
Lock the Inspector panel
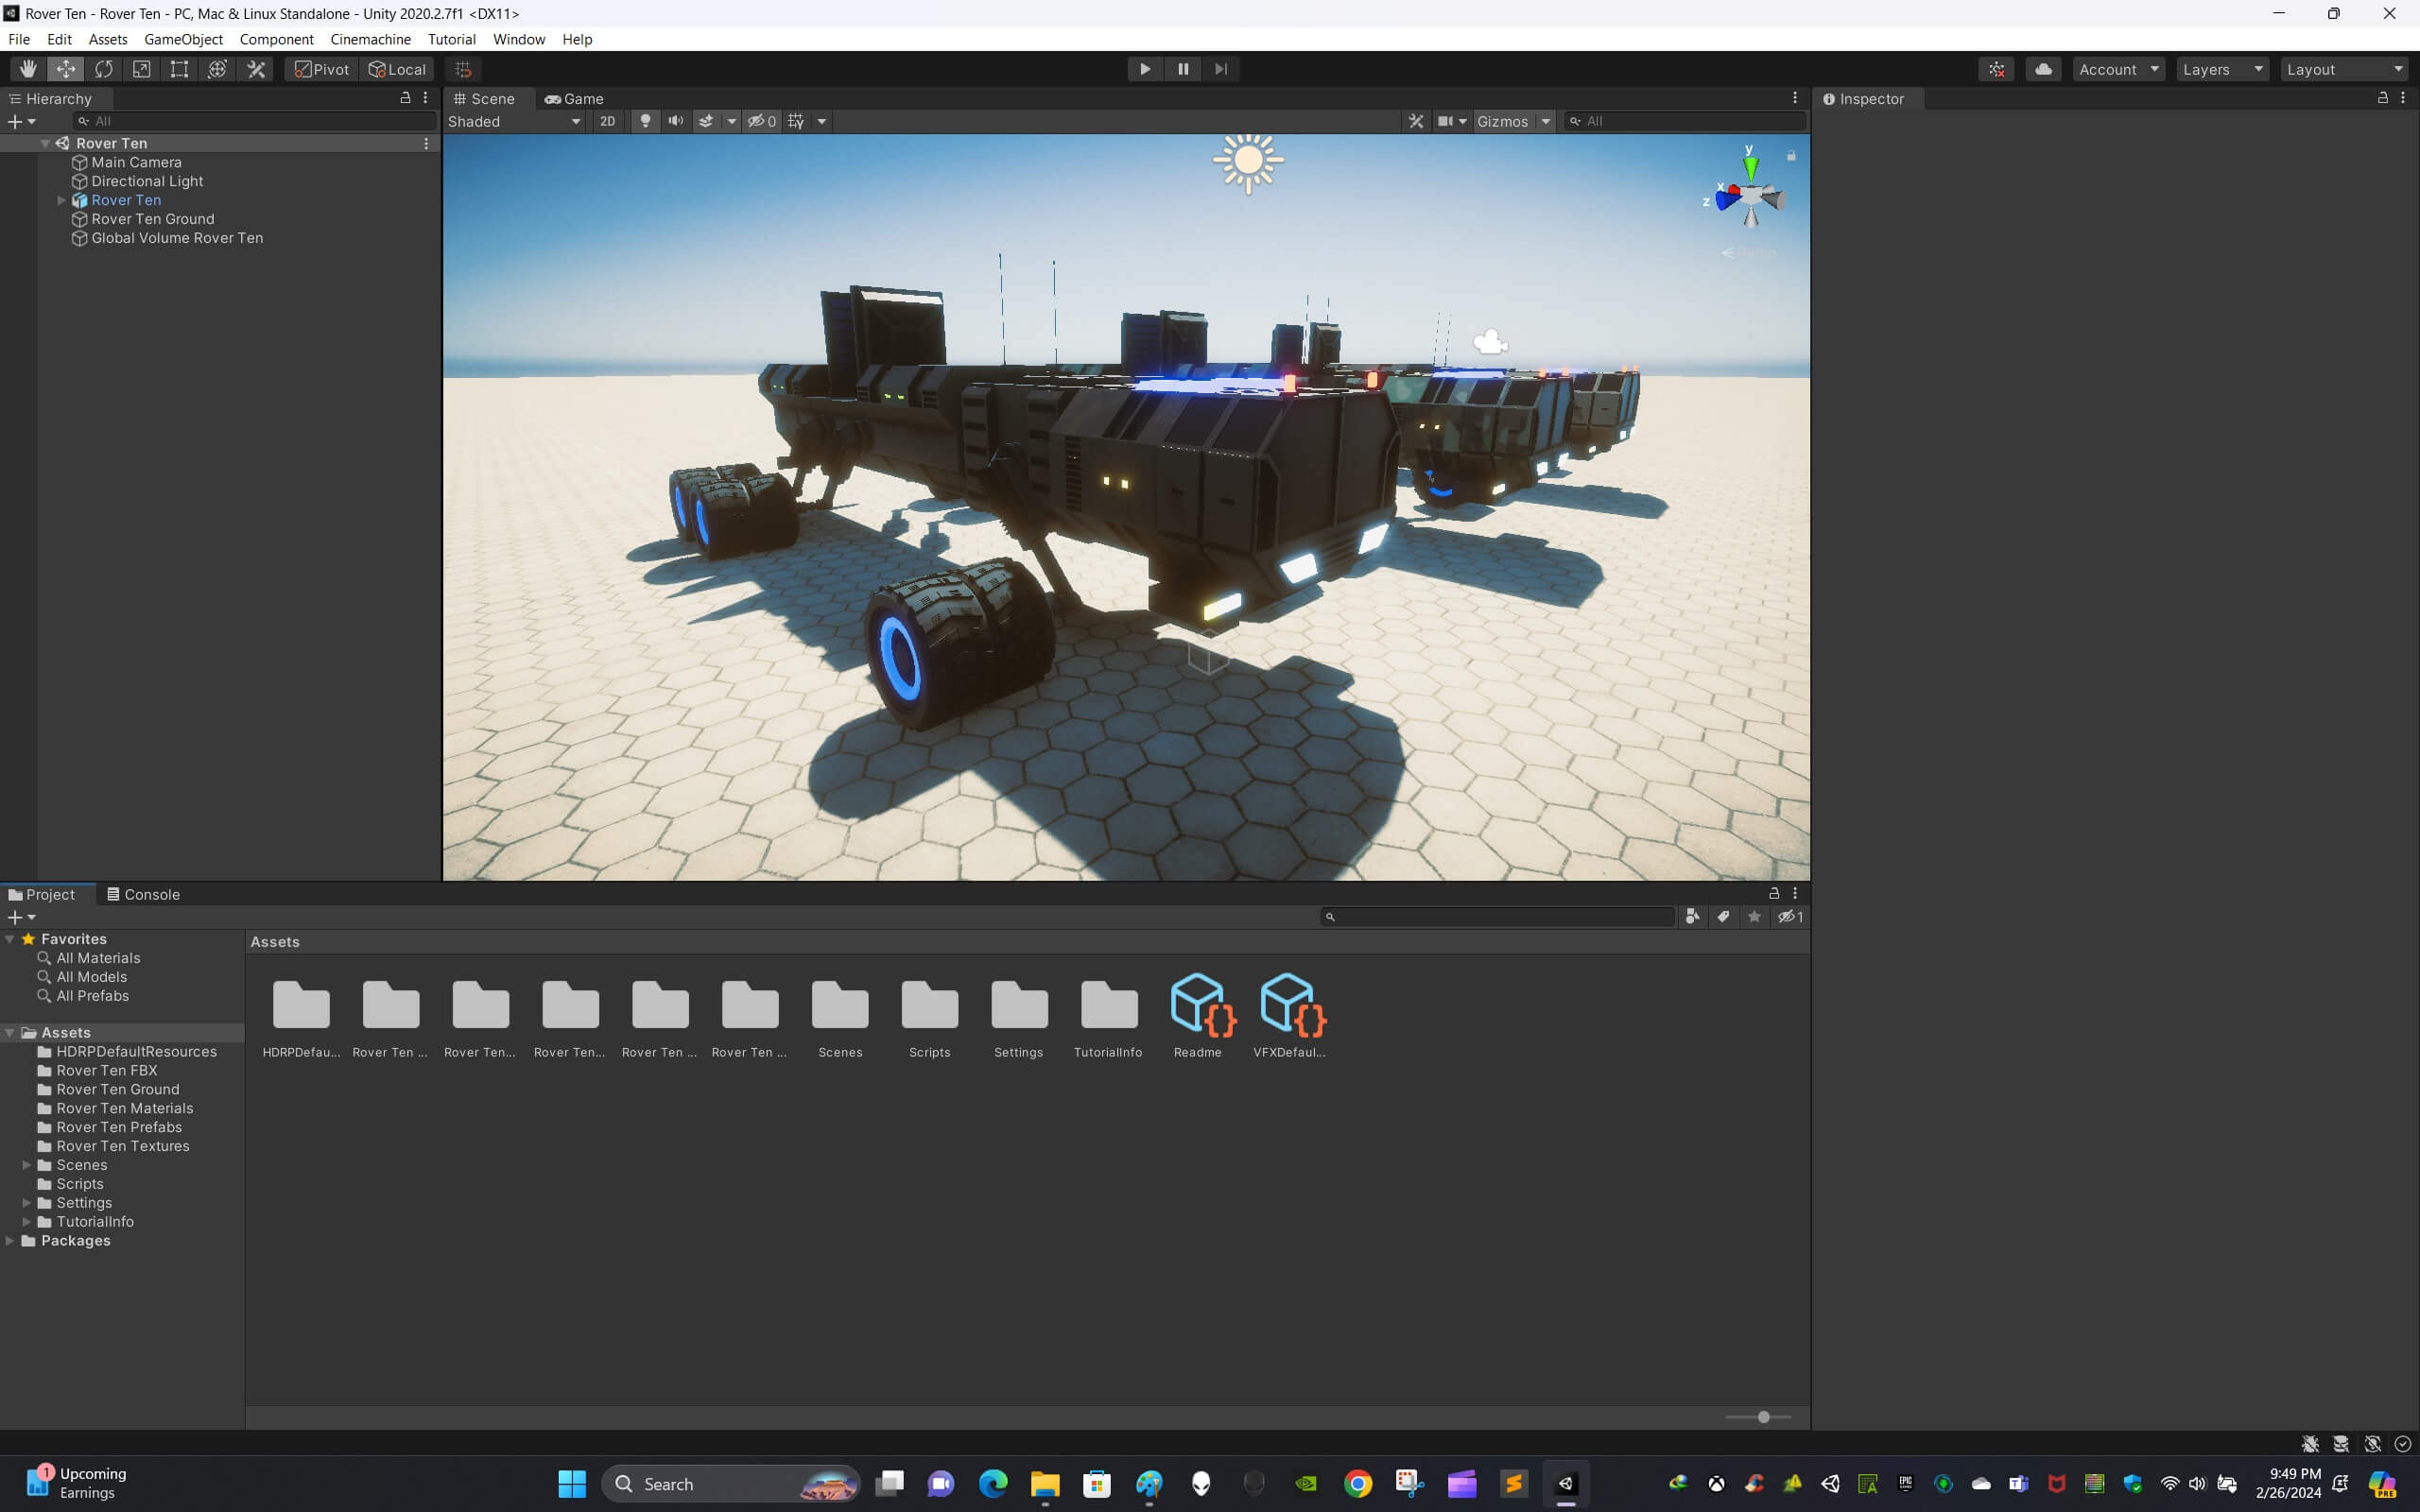click(x=2383, y=98)
